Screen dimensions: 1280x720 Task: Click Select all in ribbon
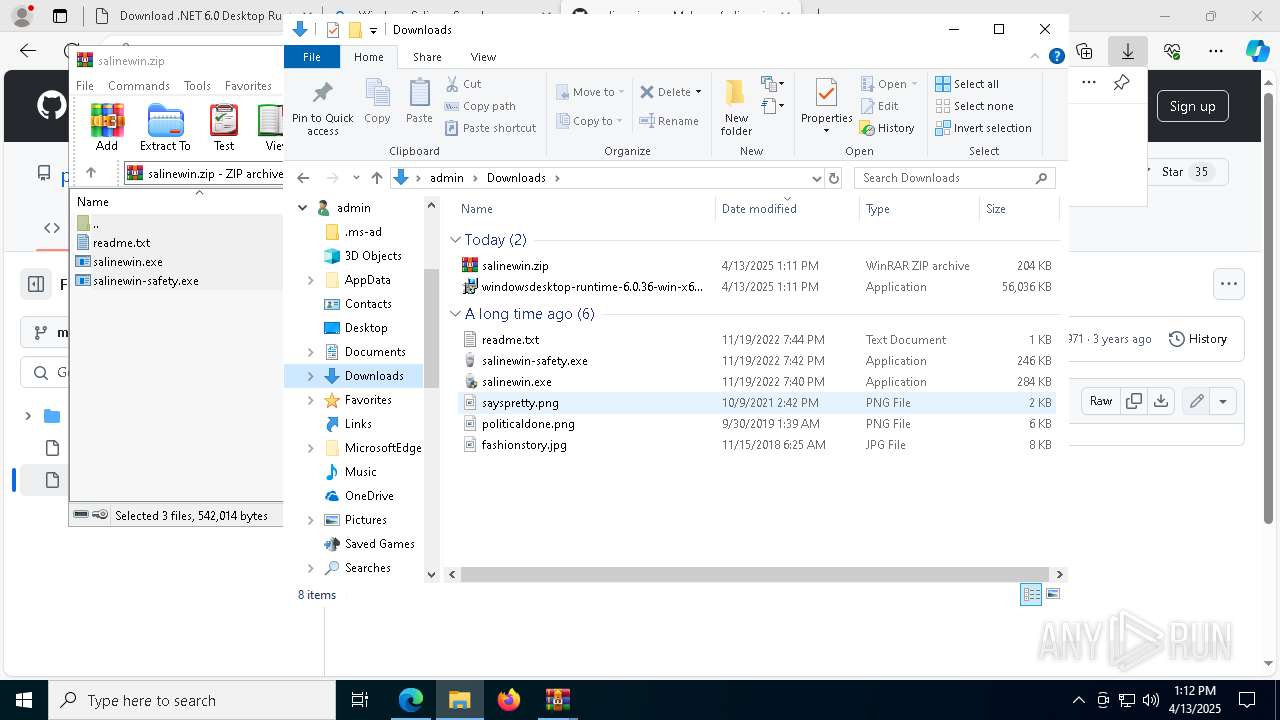pos(967,84)
